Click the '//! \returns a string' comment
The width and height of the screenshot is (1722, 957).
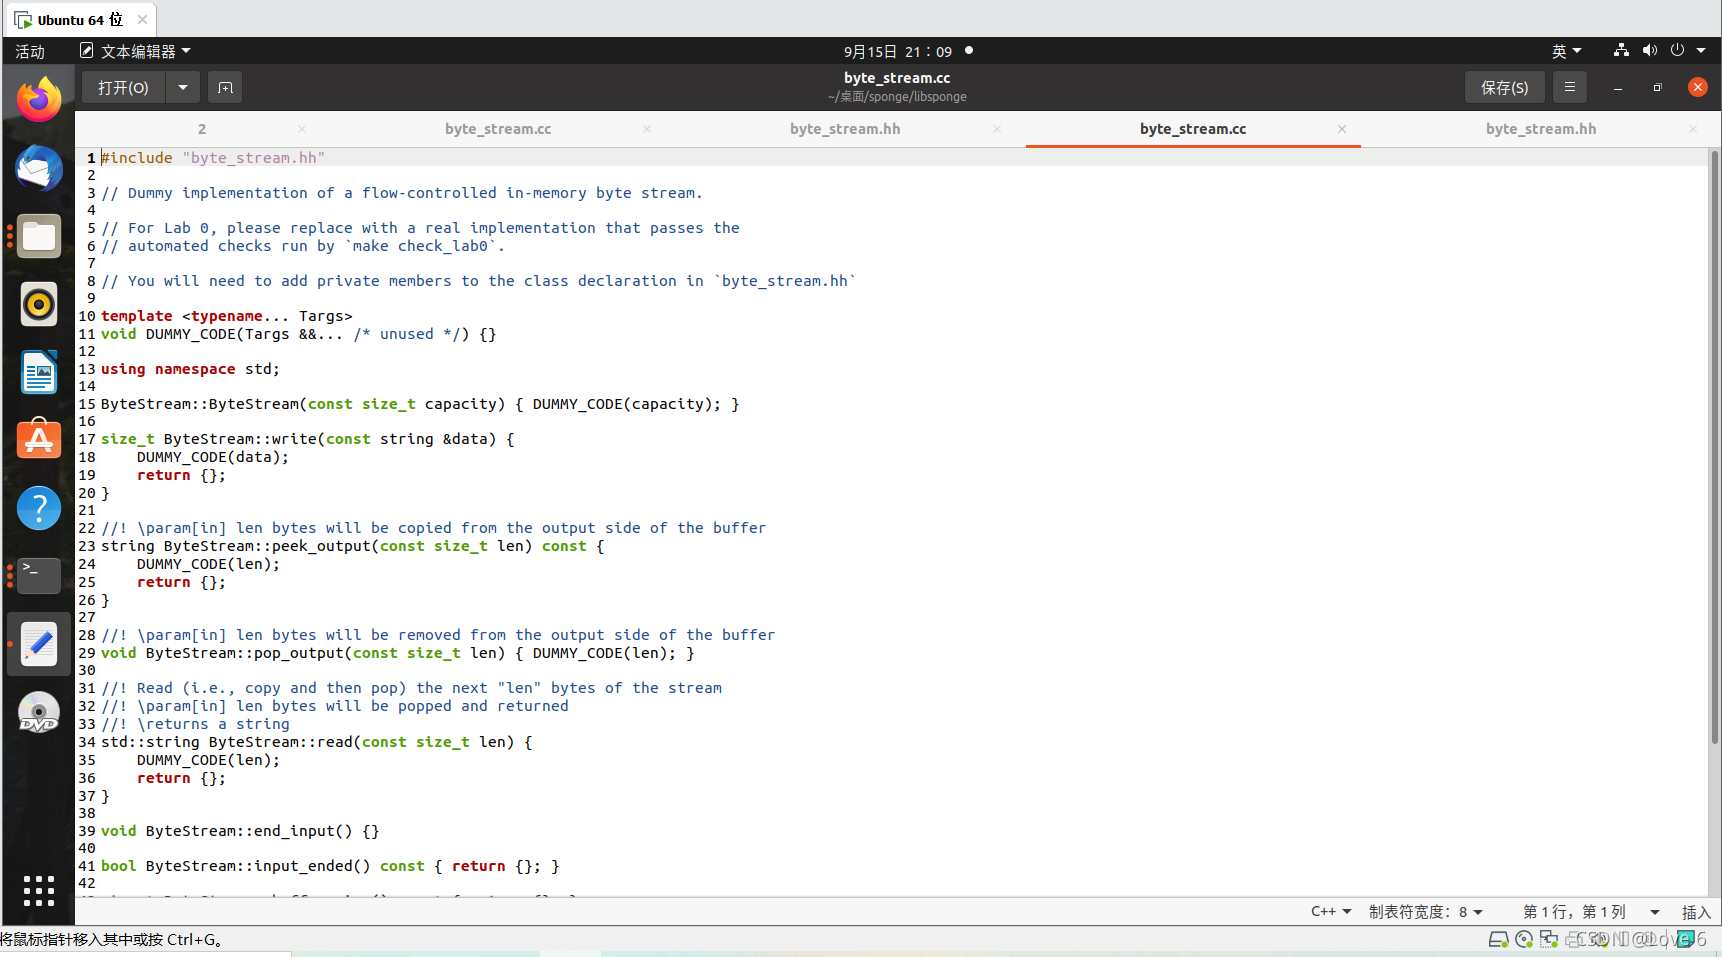coord(196,724)
